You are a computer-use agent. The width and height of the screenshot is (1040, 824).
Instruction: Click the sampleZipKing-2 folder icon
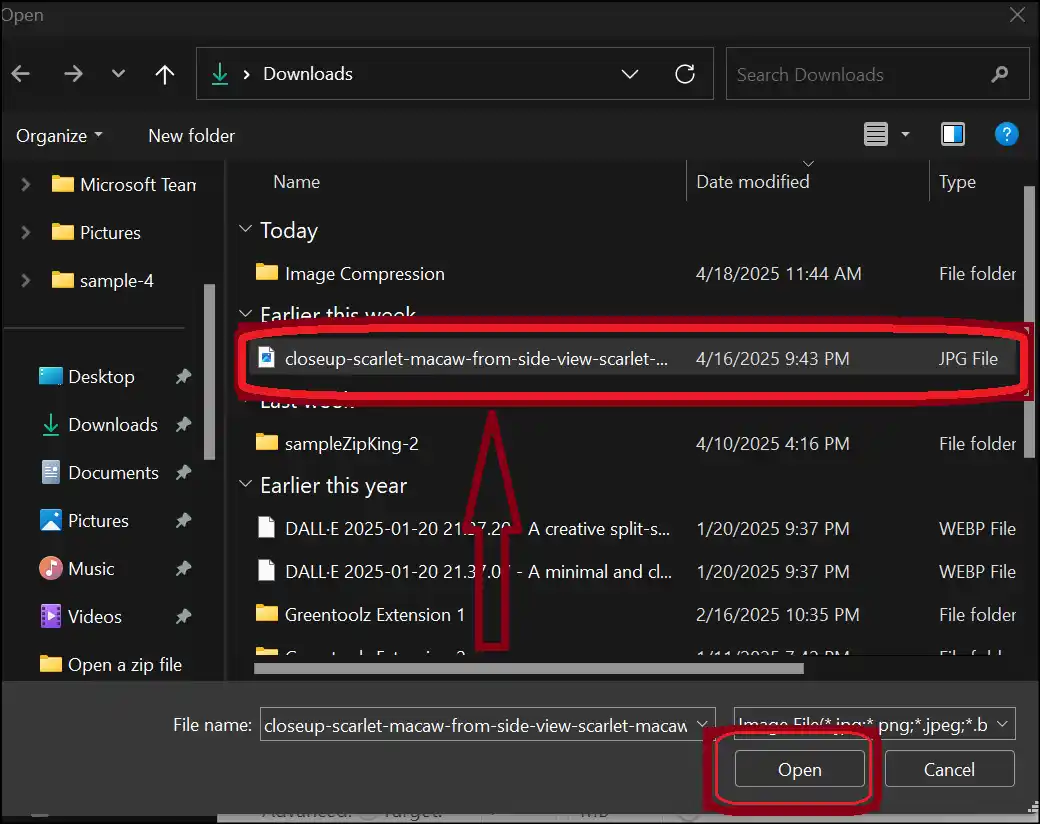point(267,442)
